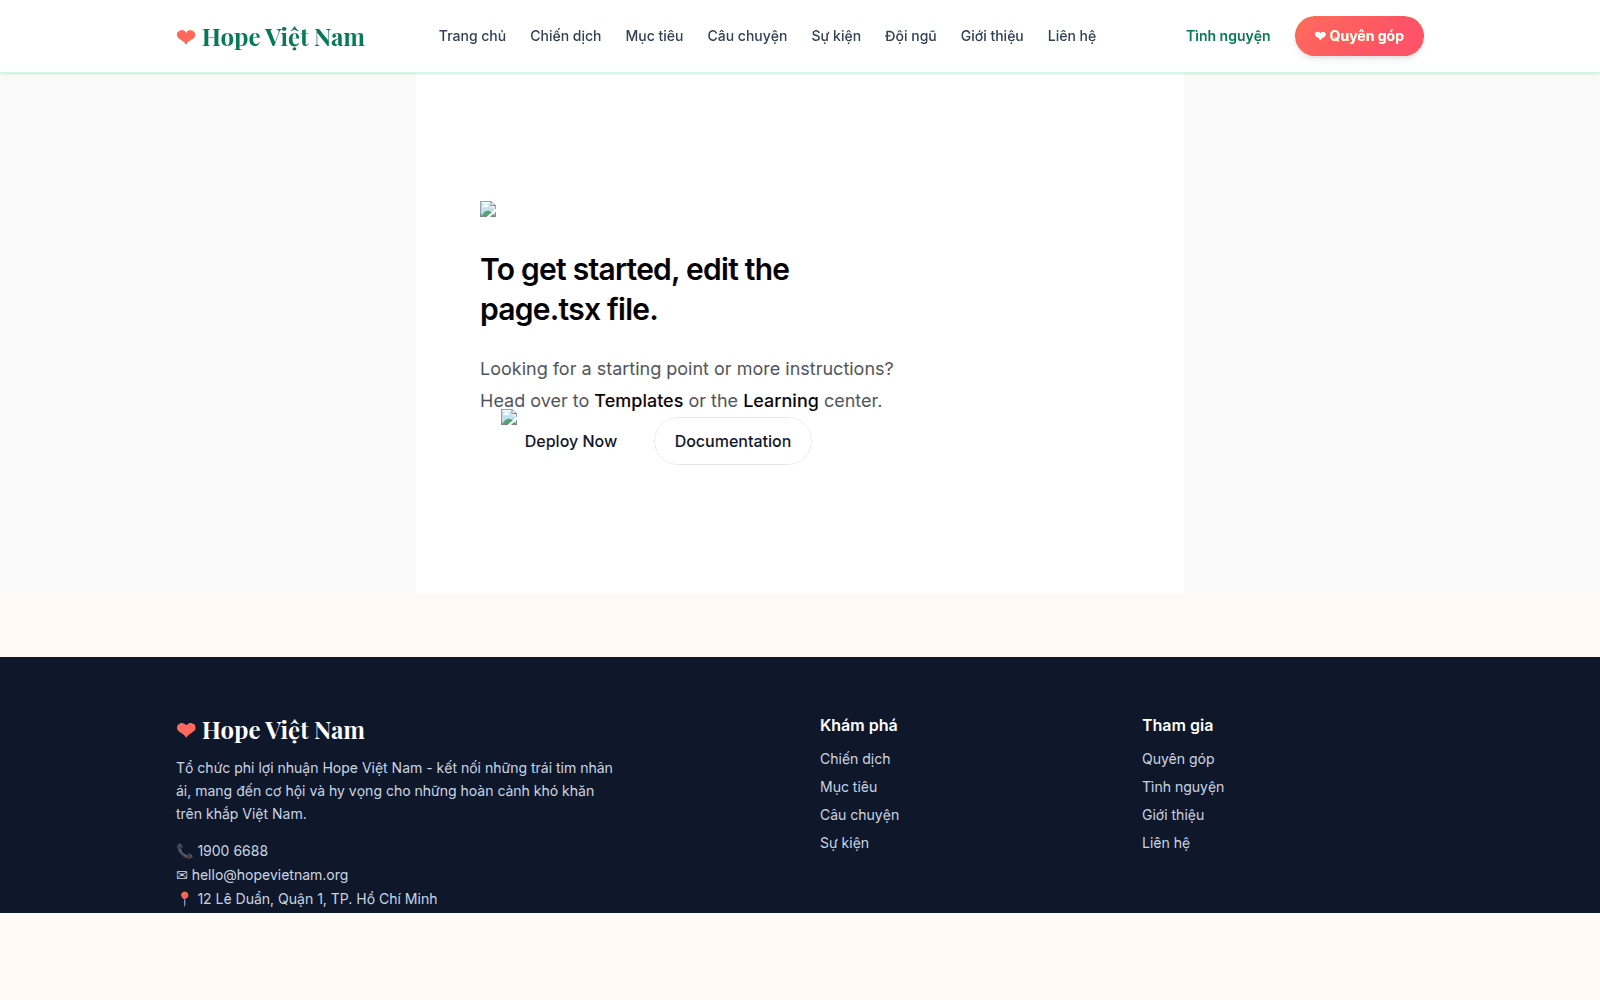The width and height of the screenshot is (1600, 1000).
Task: Click Liên hệ in the top navigation
Action: pos(1071,36)
